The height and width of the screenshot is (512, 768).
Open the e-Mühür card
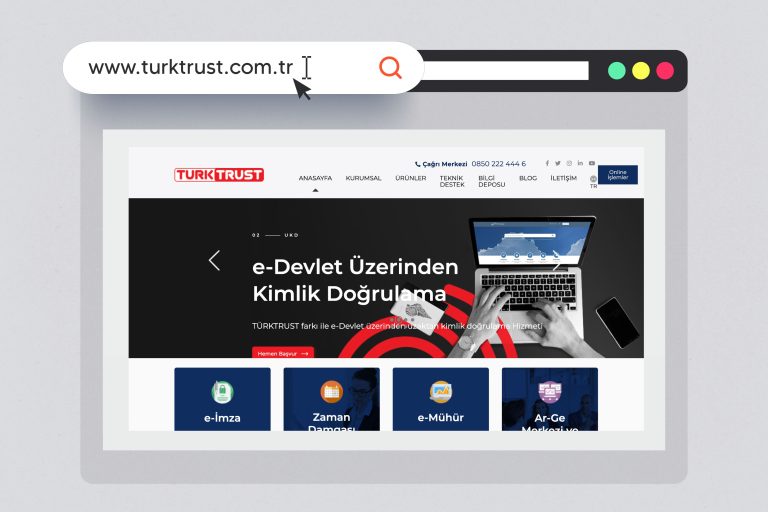point(441,399)
